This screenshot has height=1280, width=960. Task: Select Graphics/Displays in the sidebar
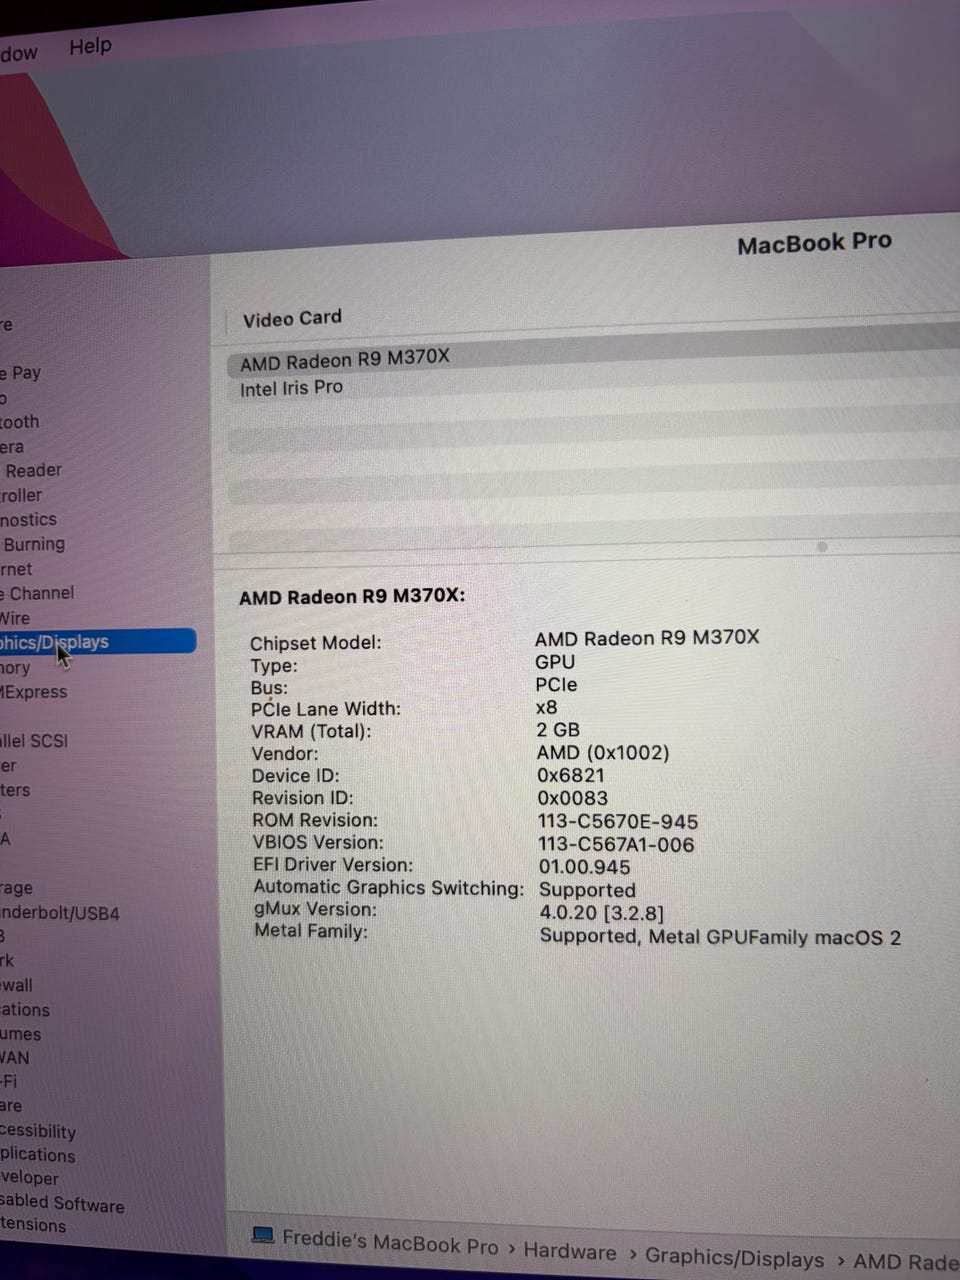point(97,641)
